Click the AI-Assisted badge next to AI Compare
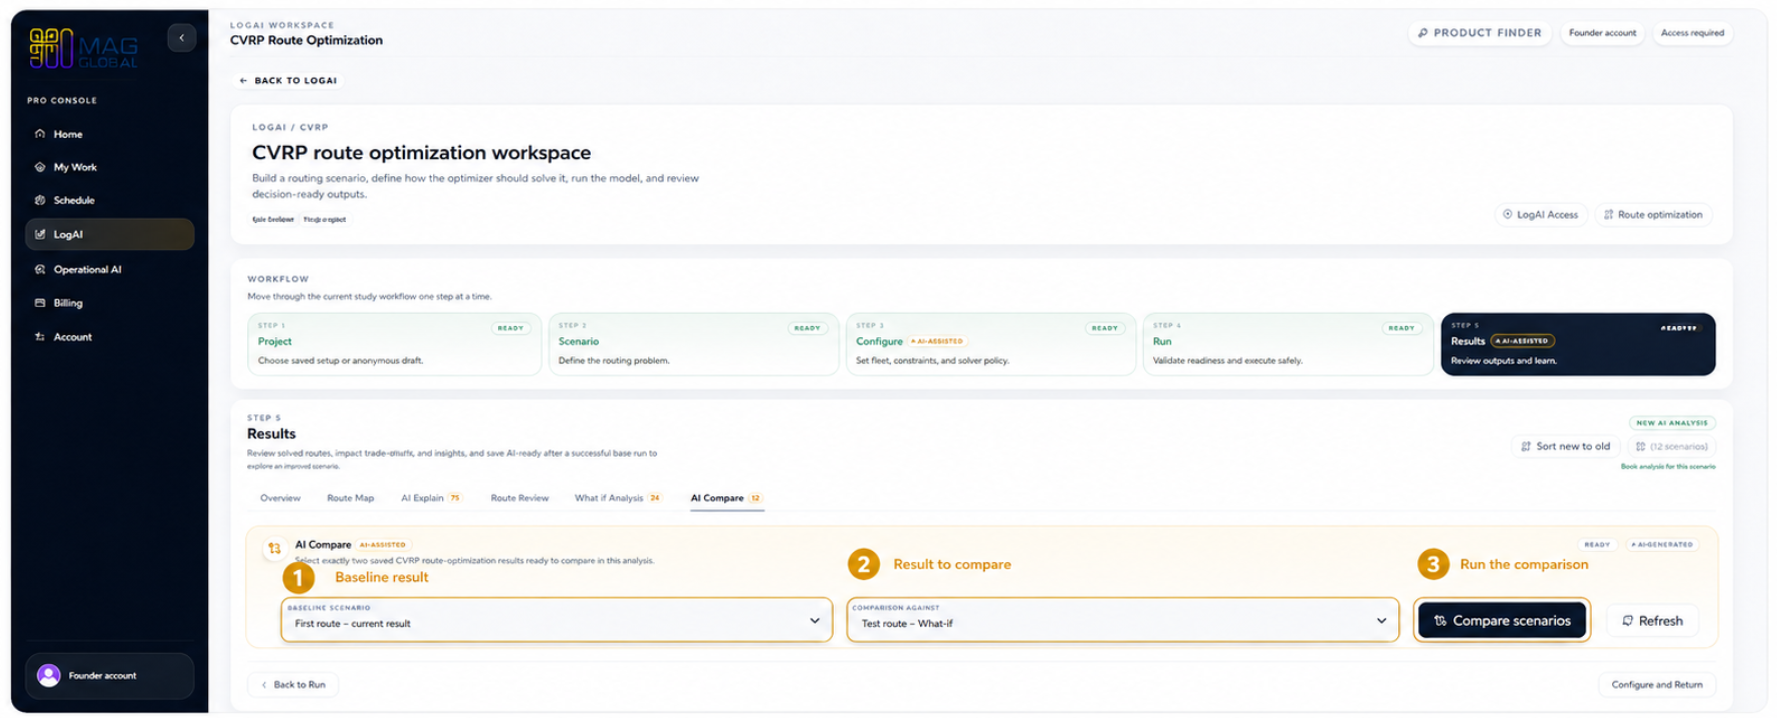1777x718 pixels. click(382, 545)
